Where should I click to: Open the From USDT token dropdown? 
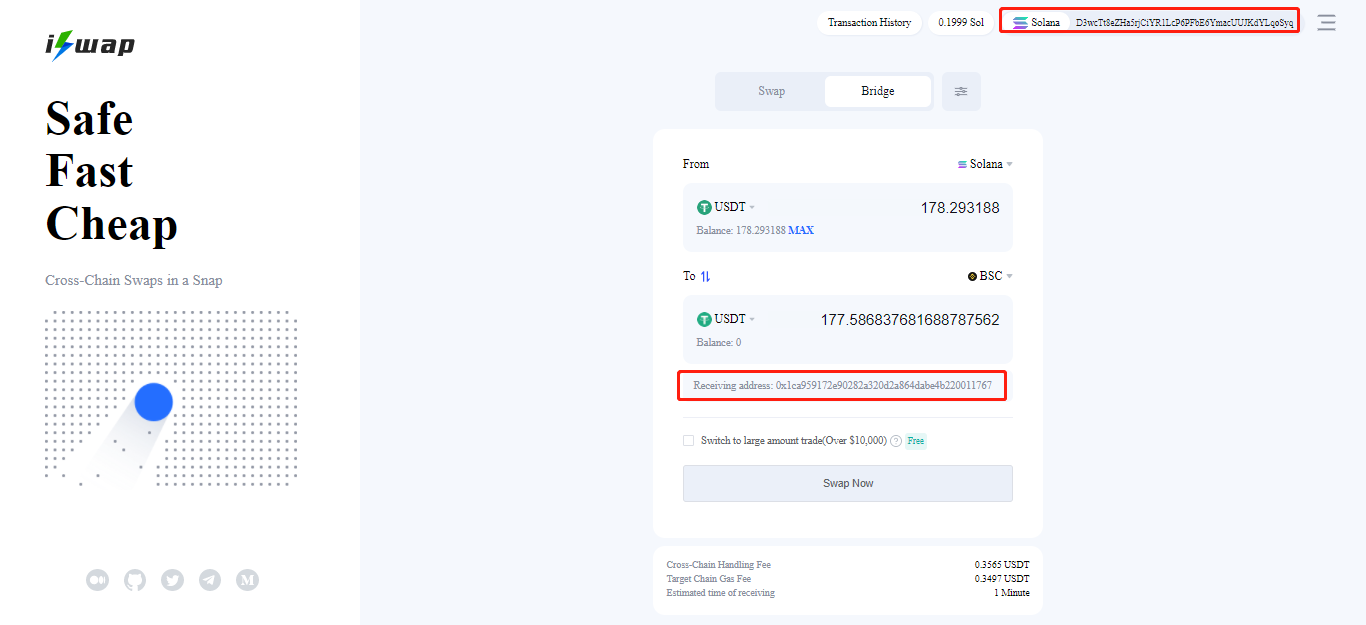[x=726, y=207]
